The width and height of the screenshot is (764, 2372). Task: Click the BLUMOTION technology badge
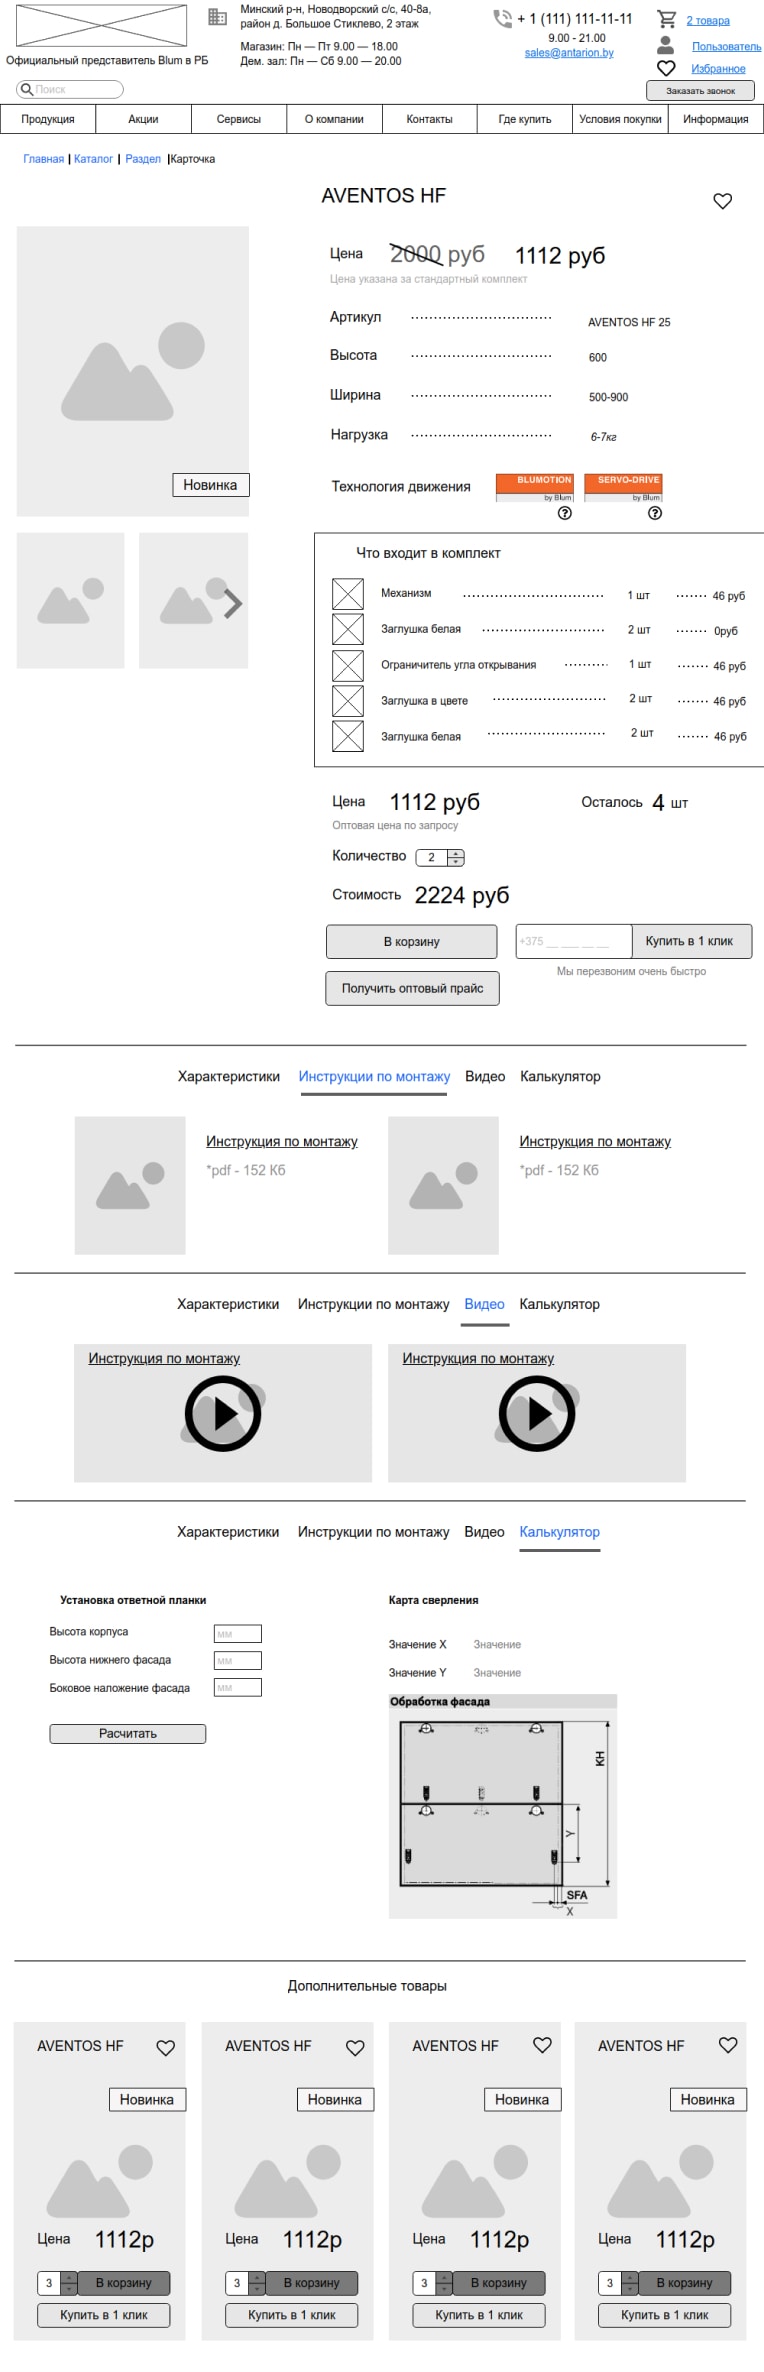pos(534,487)
